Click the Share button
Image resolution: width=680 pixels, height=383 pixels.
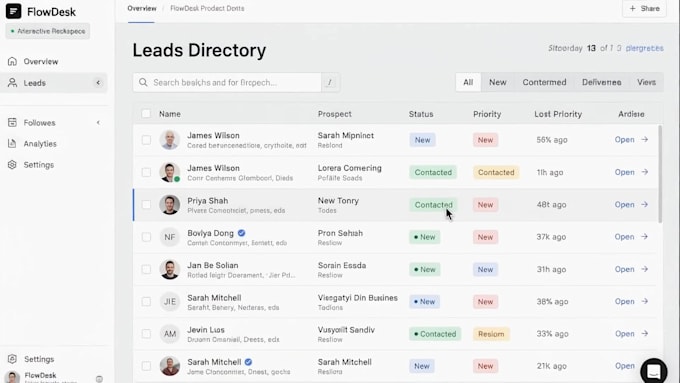pyautogui.click(x=644, y=8)
